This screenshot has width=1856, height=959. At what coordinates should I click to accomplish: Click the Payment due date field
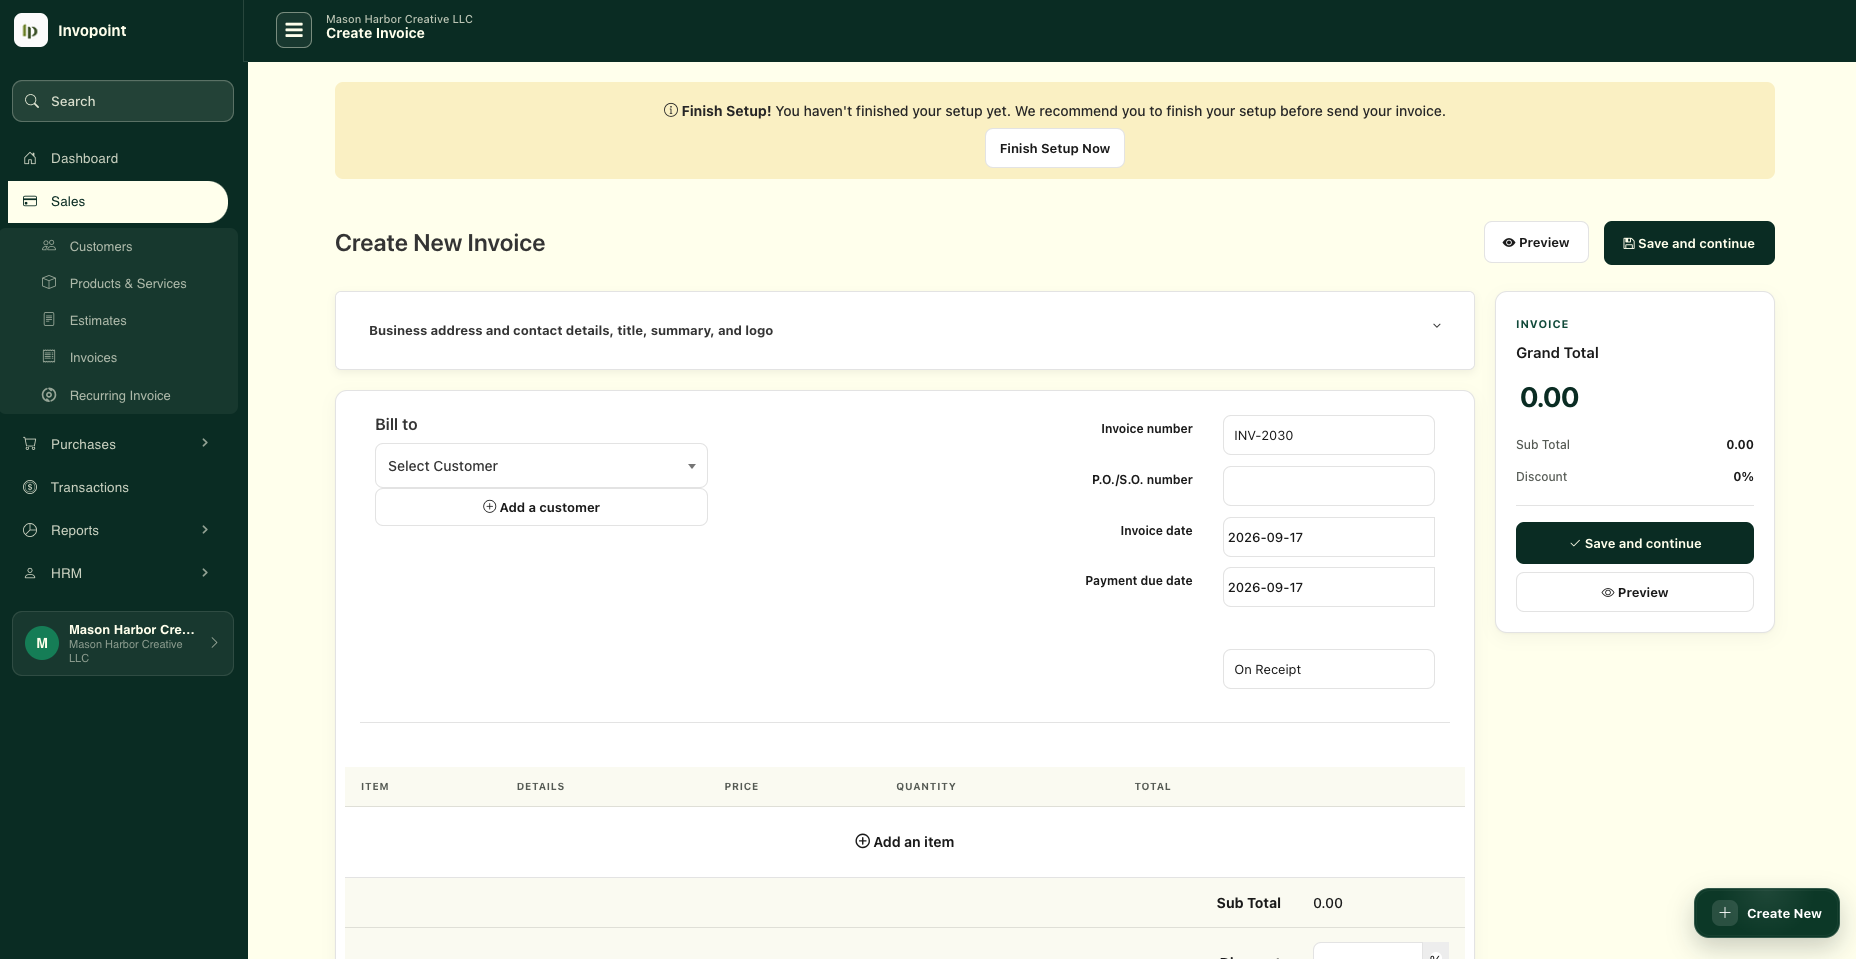pos(1328,587)
